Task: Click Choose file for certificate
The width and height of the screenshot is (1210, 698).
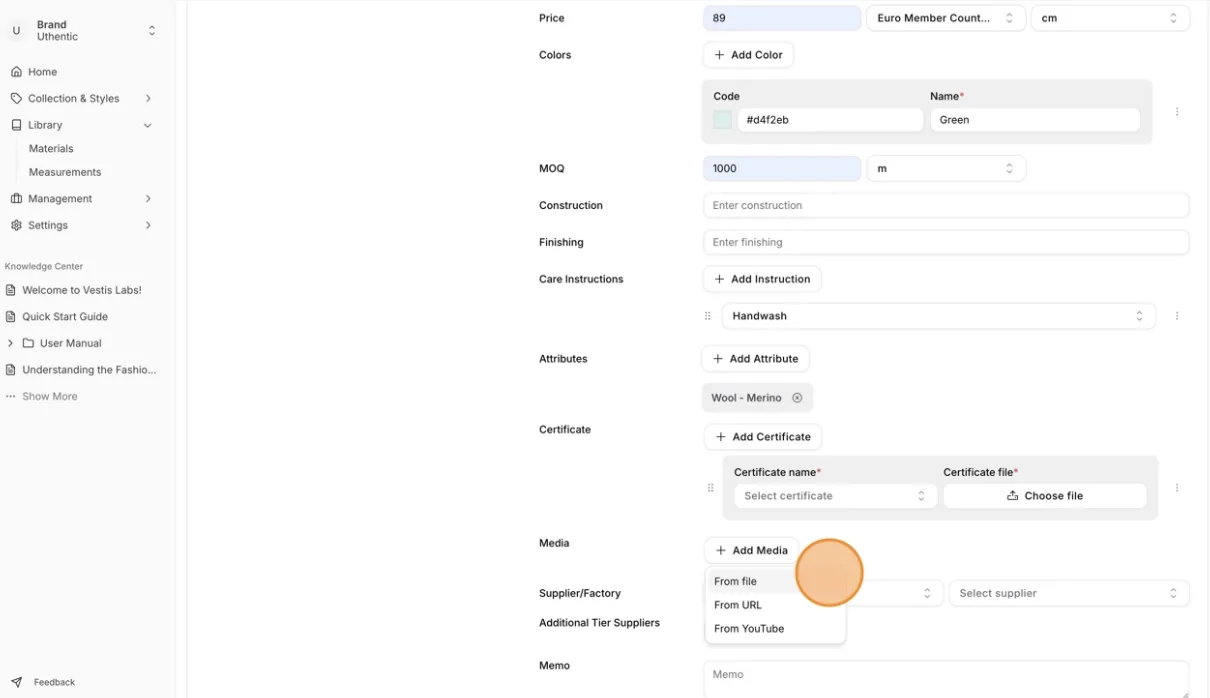Action: click(x=1045, y=496)
